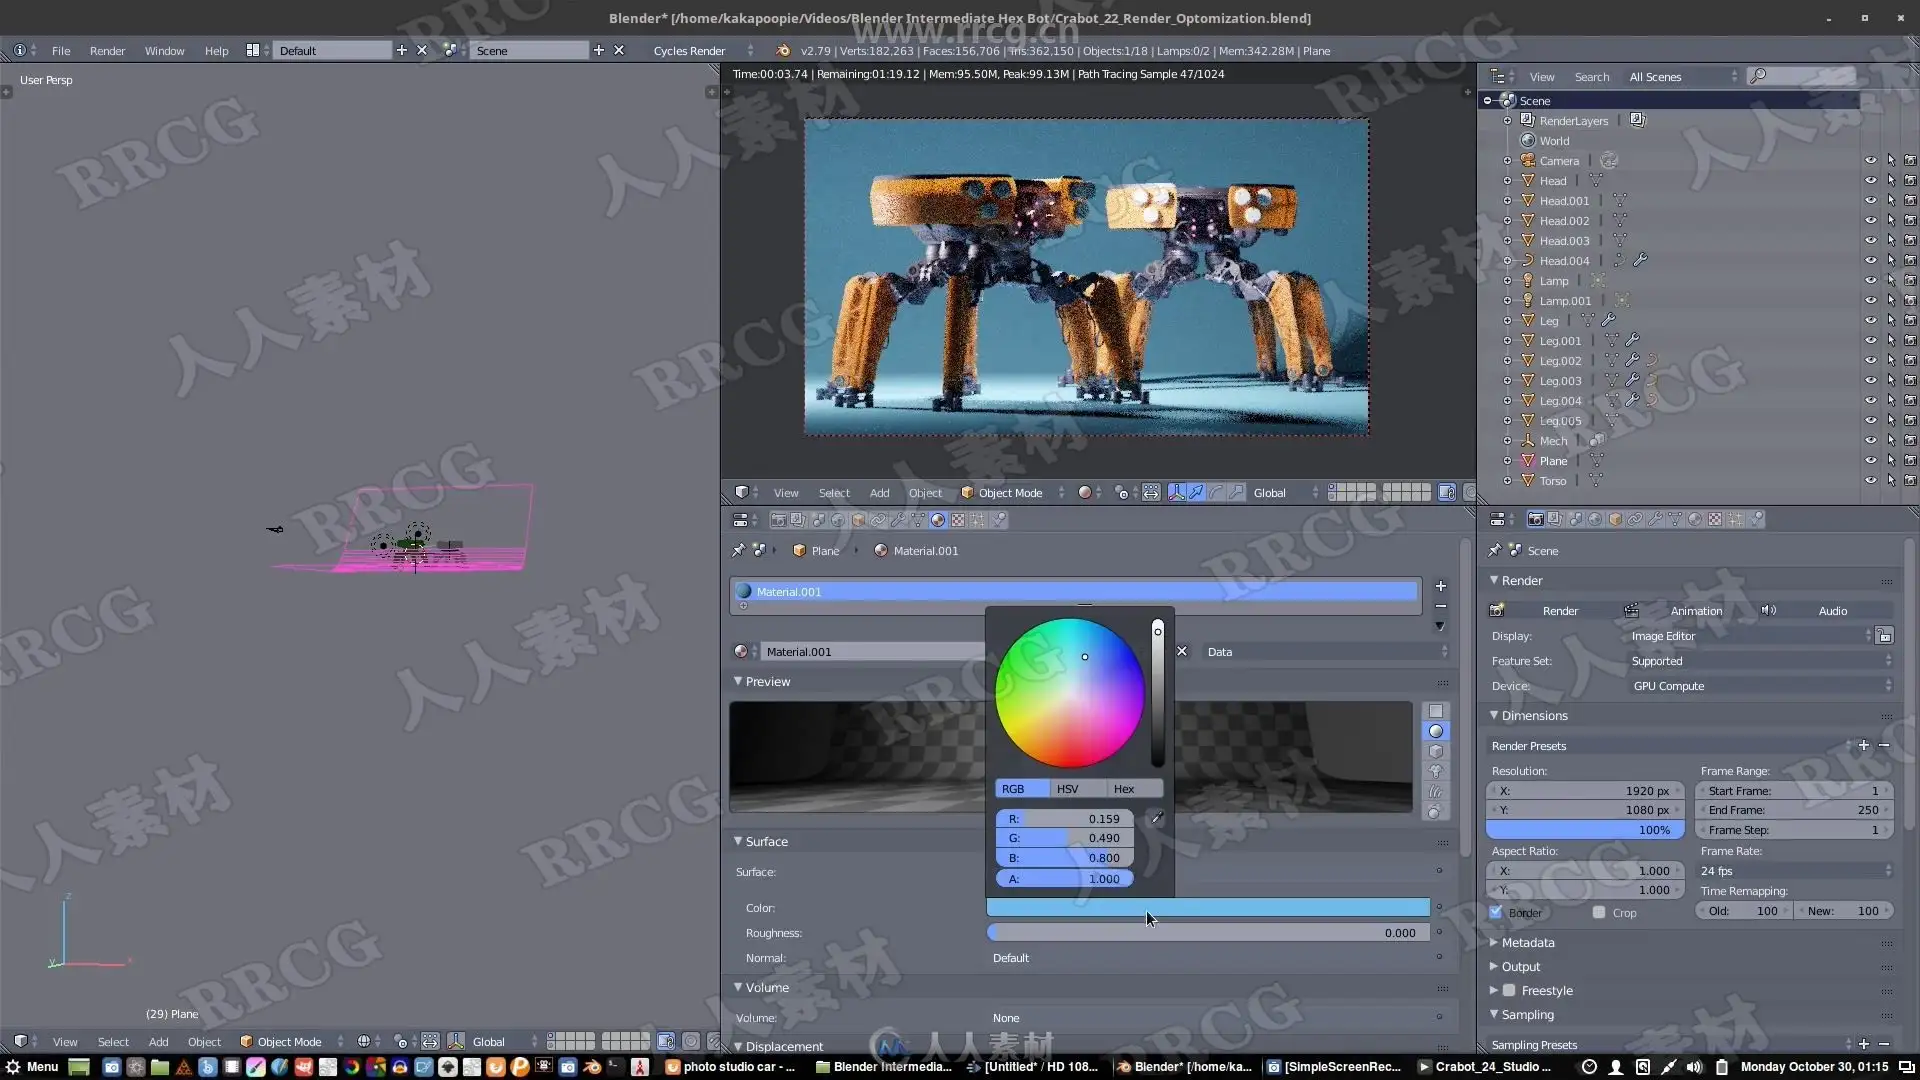
Task: Add a new material slot with plus
Action: [1440, 586]
